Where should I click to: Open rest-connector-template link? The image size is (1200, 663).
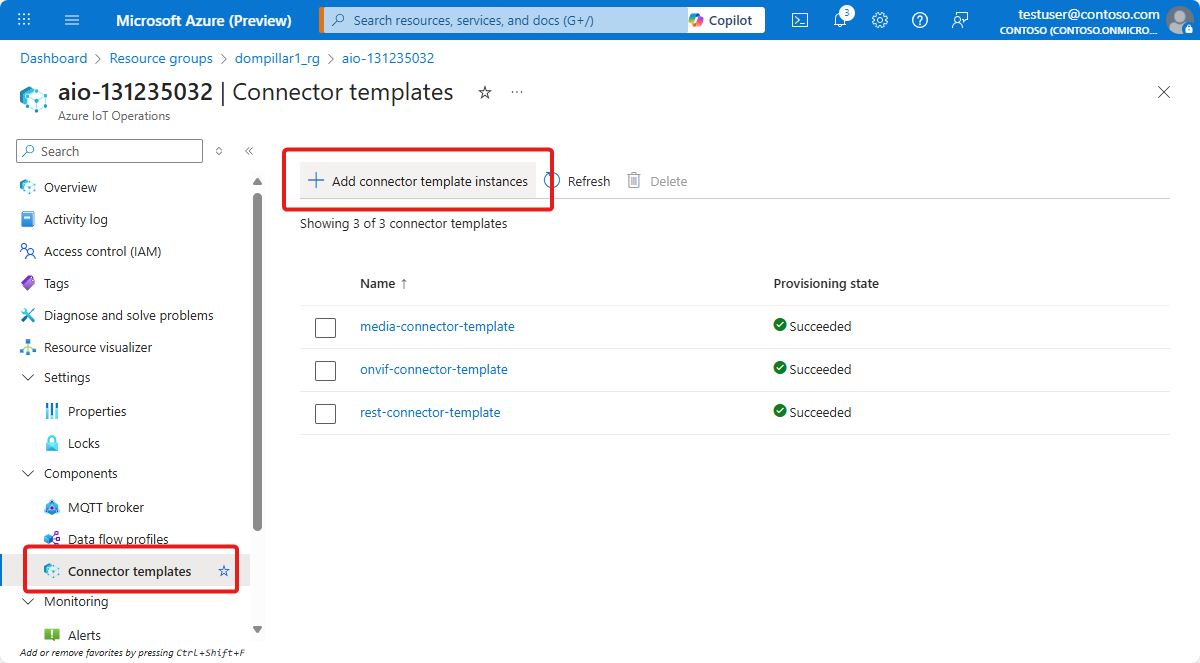(430, 412)
